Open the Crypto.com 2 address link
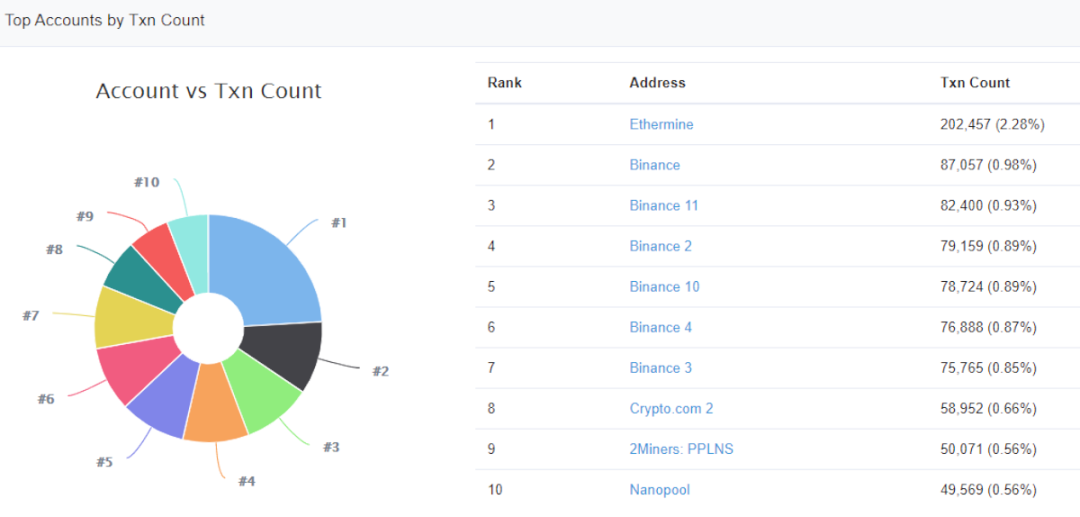The height and width of the screenshot is (517, 1080). (x=672, y=408)
